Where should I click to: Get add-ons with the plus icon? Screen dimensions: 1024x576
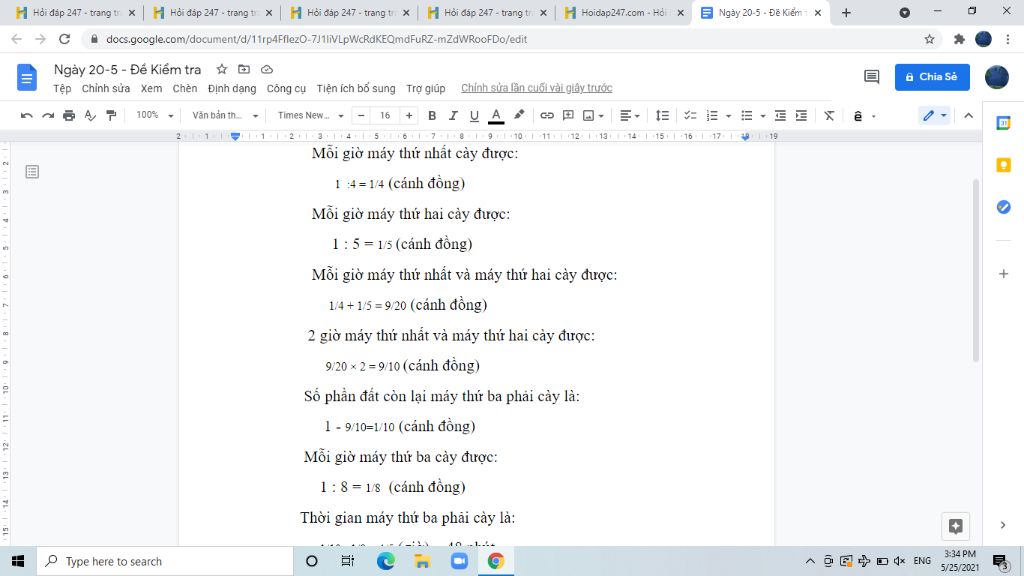(x=1004, y=274)
